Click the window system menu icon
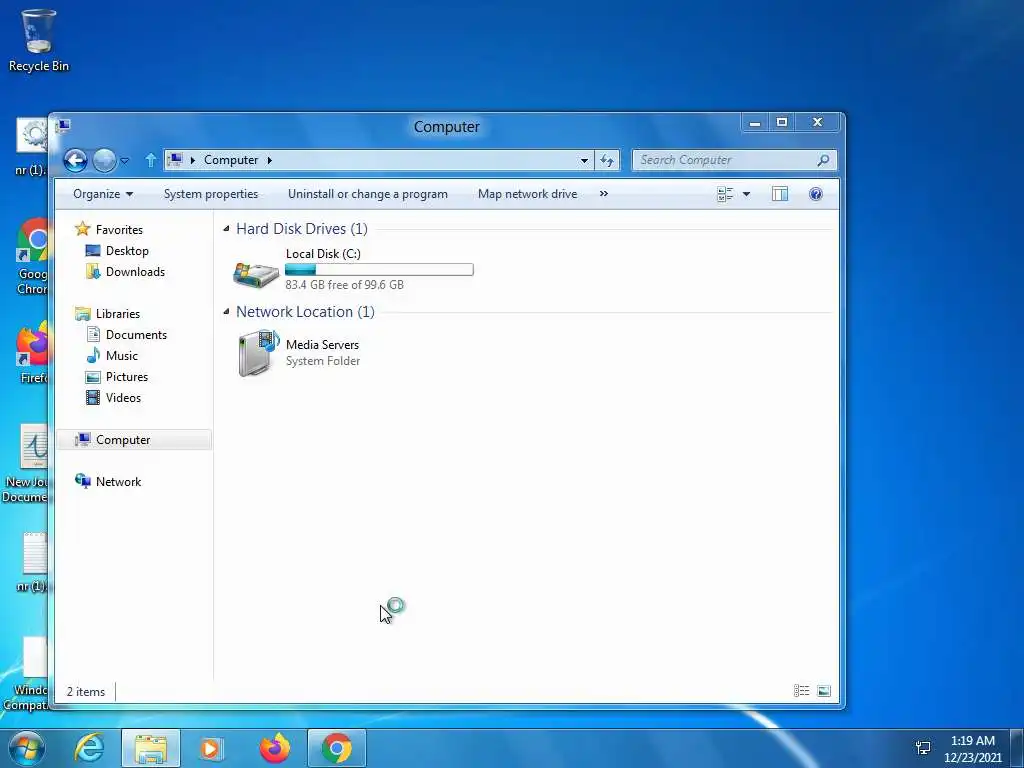1024x768 pixels. (x=63, y=125)
